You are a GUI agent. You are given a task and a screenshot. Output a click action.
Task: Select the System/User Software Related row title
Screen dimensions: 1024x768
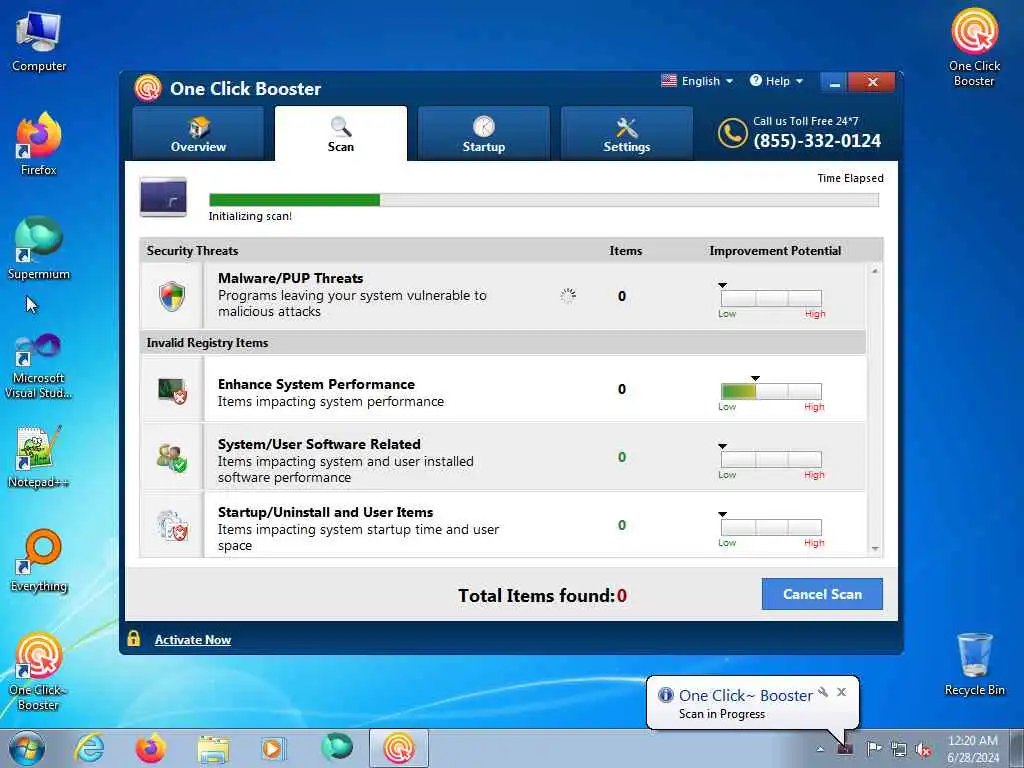[319, 444]
